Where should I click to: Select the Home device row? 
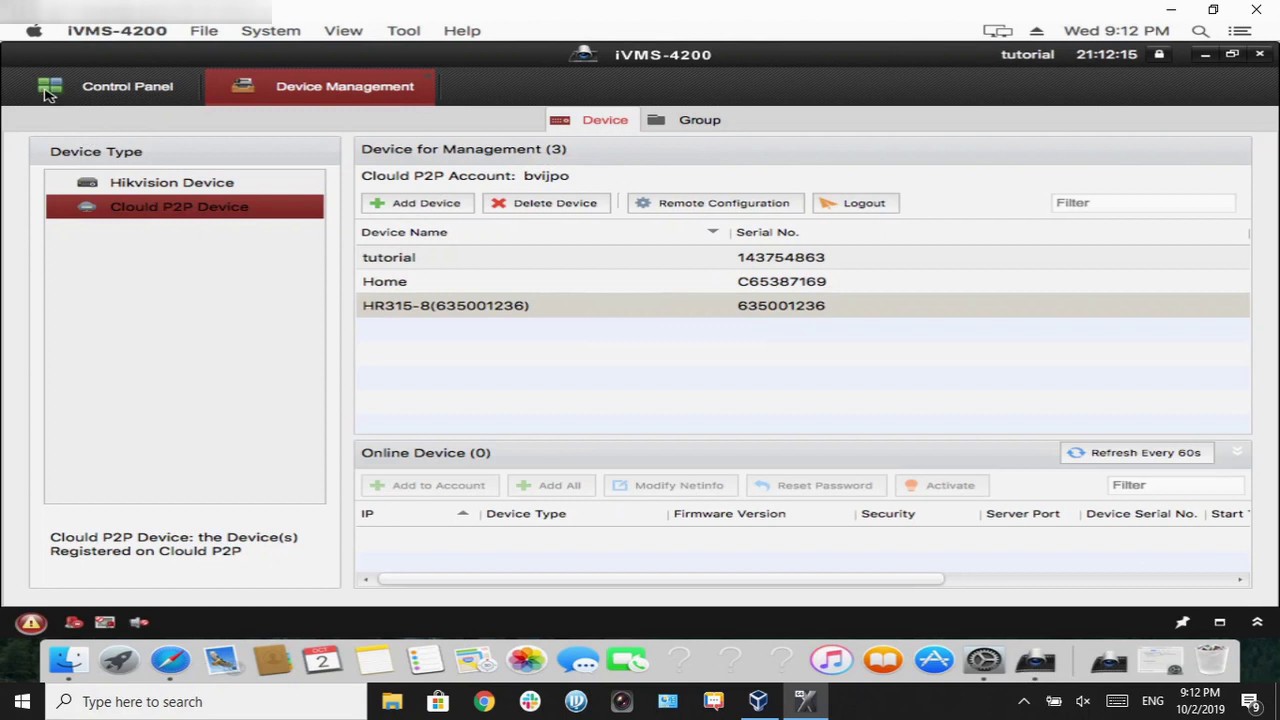pyautogui.click(x=803, y=281)
